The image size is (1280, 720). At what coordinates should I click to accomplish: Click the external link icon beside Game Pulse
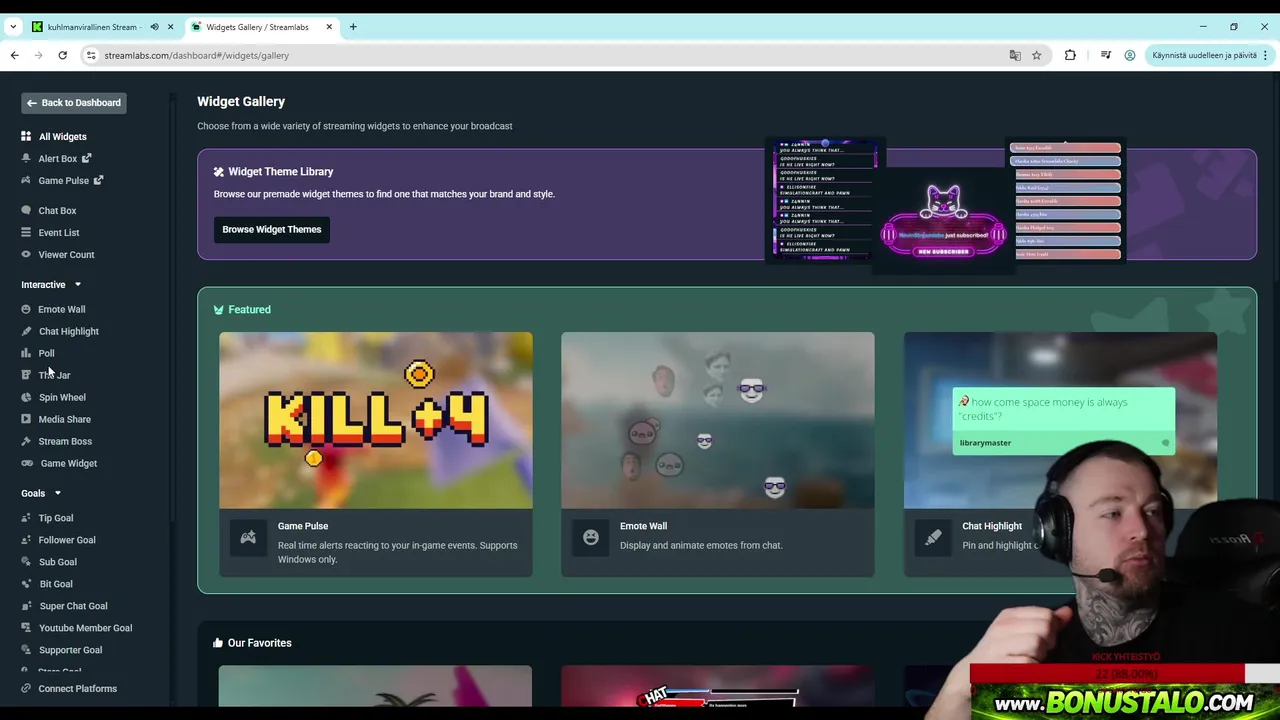pyautogui.click(x=98, y=180)
